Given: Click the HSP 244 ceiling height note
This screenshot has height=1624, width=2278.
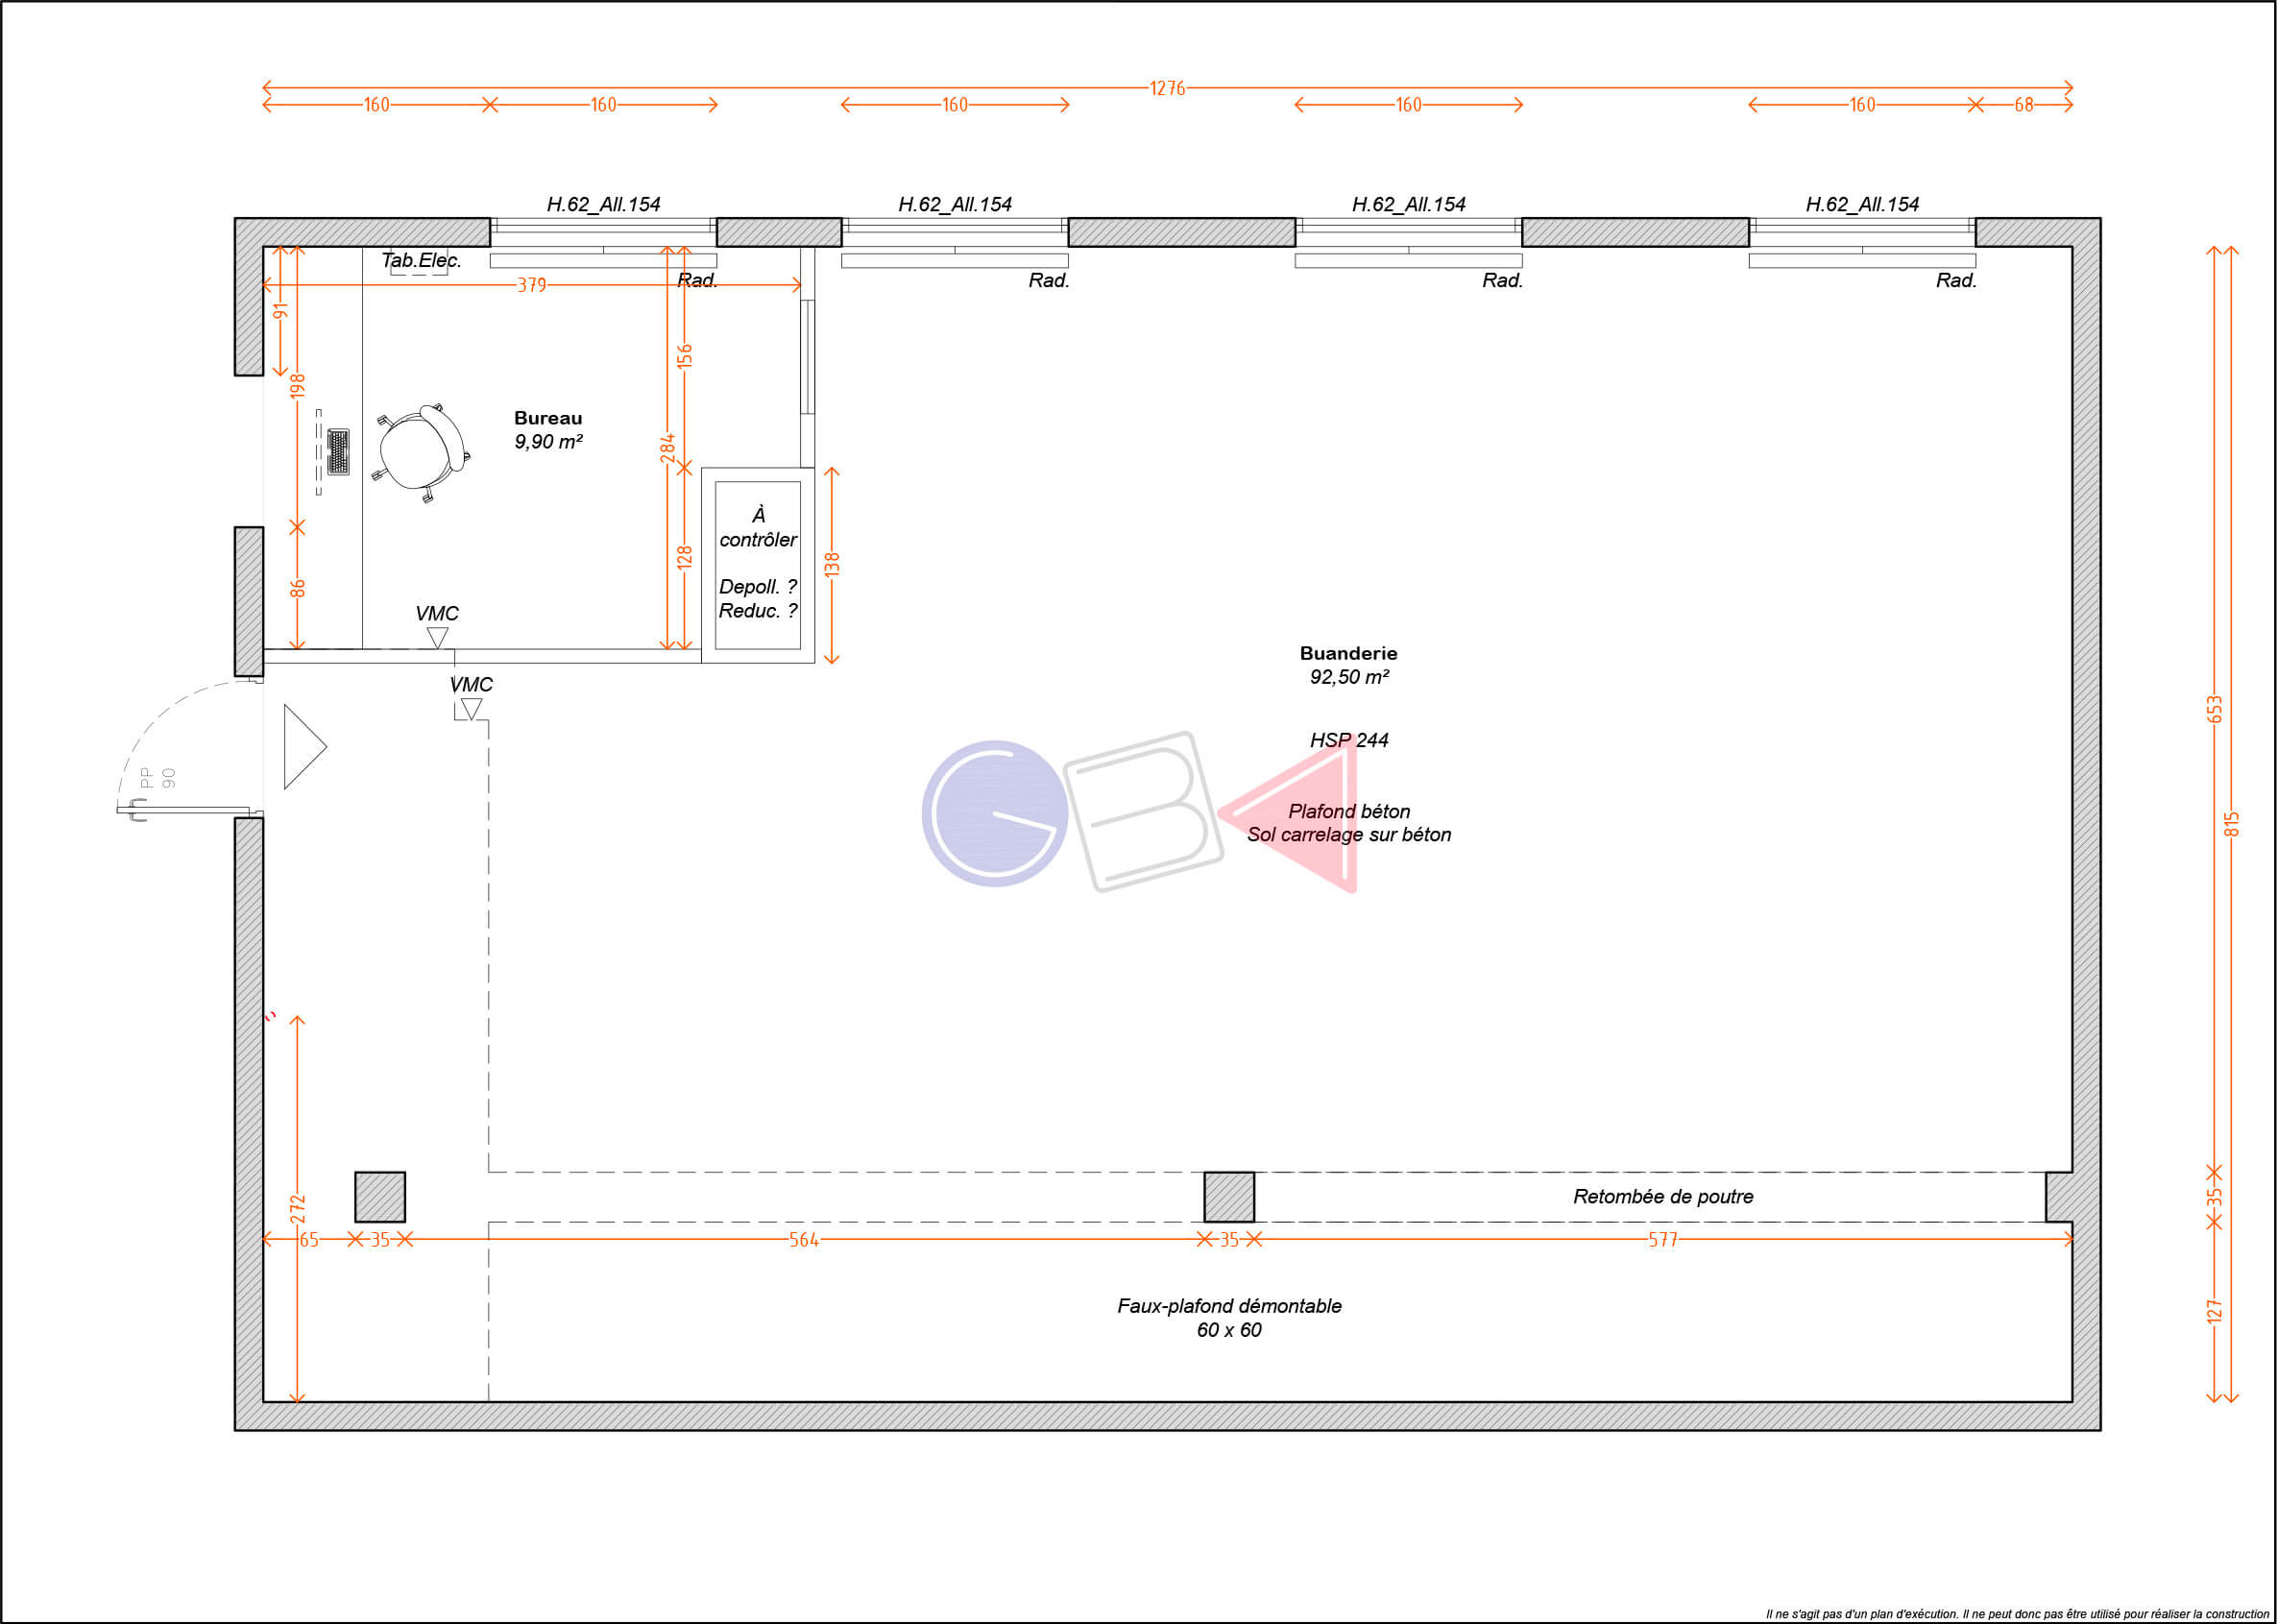Looking at the screenshot, I should (x=1349, y=740).
